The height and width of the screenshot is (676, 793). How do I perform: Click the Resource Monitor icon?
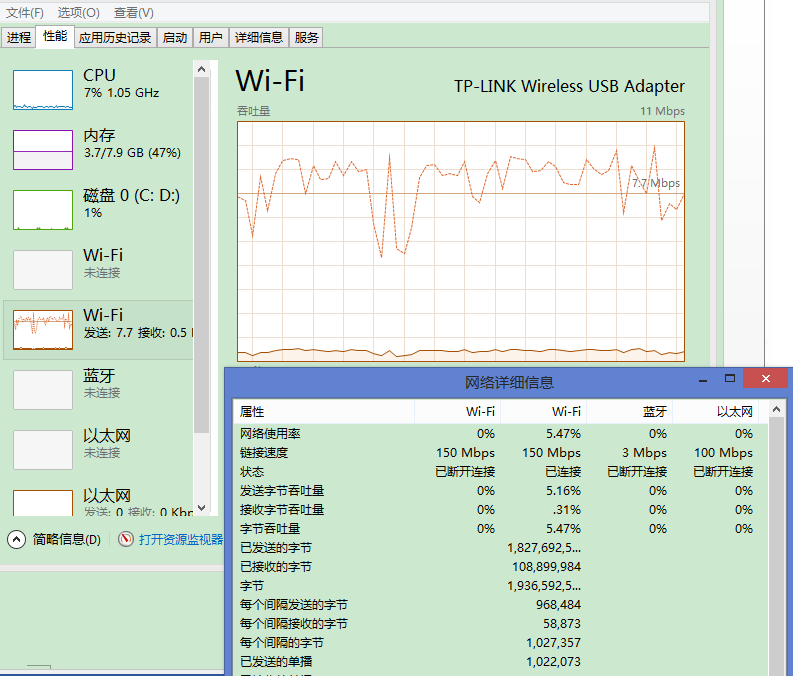(126, 539)
